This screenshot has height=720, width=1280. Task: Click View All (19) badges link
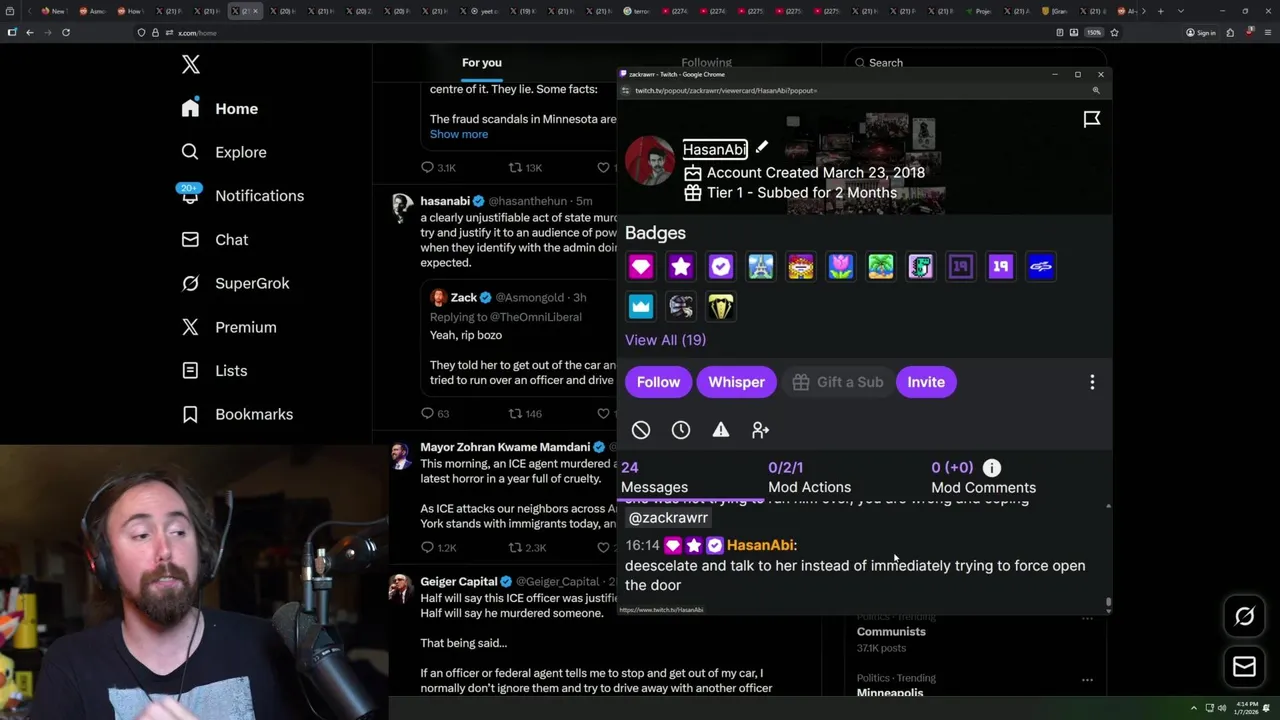665,340
